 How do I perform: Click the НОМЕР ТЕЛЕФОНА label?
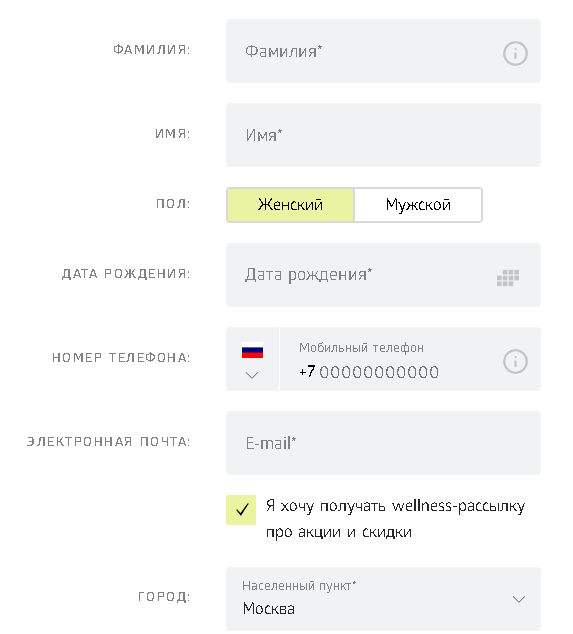pos(121,357)
